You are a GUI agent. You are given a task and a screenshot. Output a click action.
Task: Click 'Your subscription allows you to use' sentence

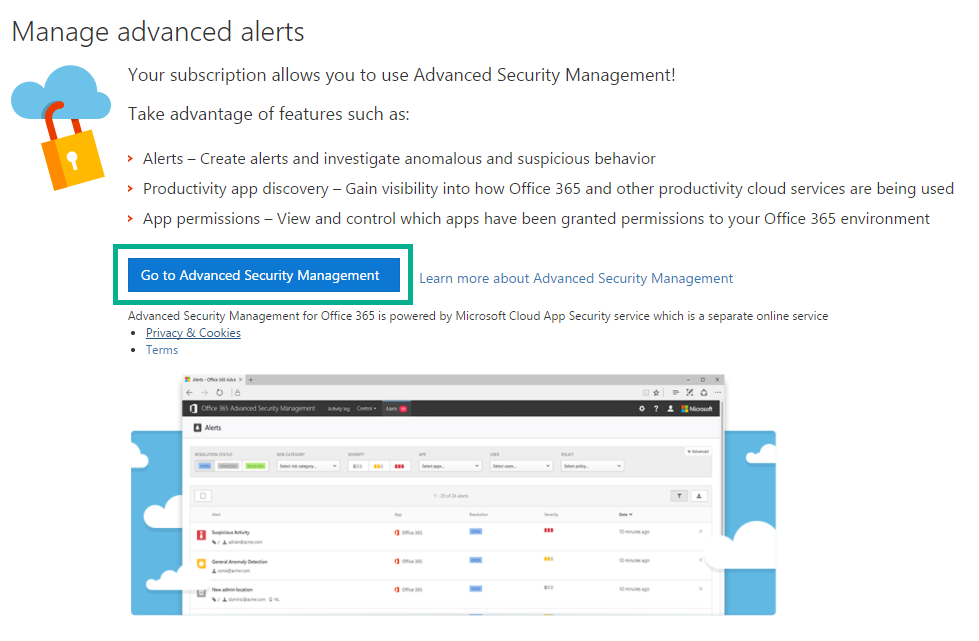pyautogui.click(x=401, y=75)
